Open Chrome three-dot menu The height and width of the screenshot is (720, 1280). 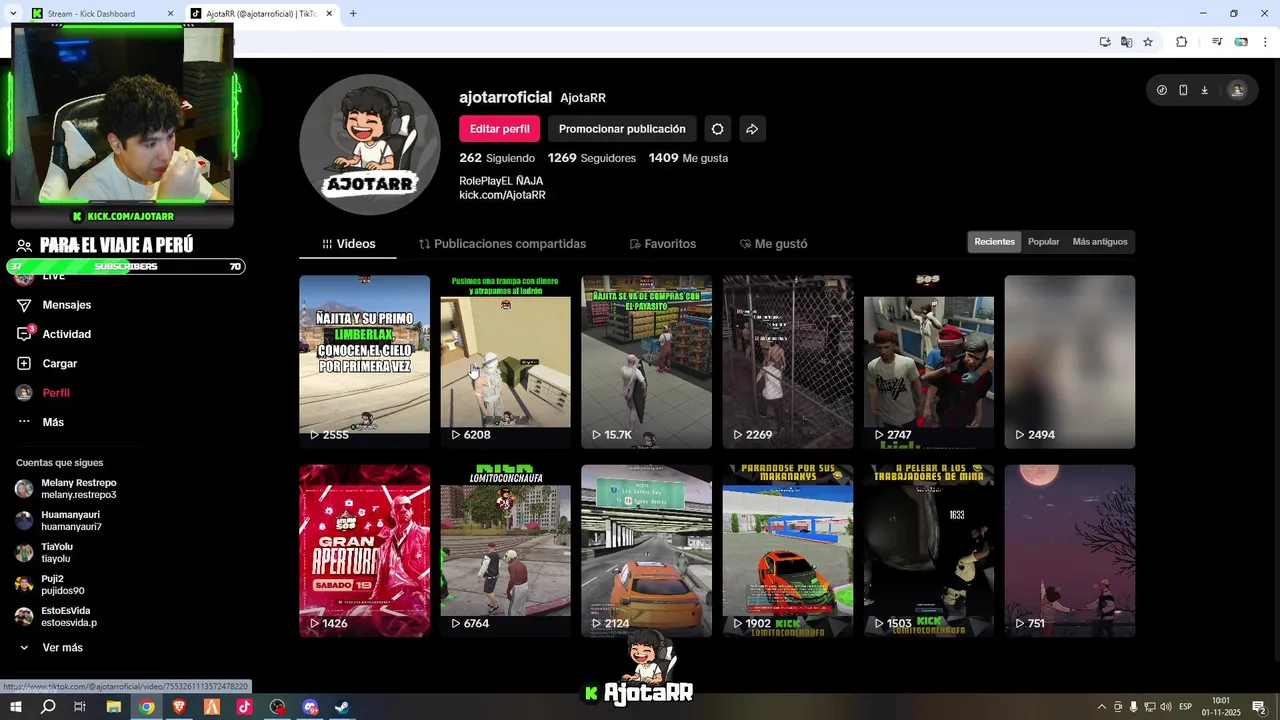click(x=1265, y=42)
